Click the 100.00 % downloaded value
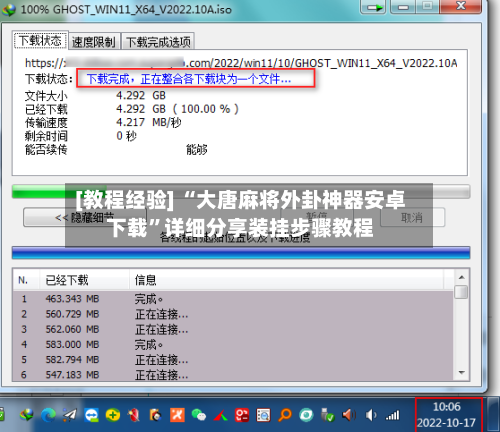Screen dimensions: 500x432 (x=206, y=109)
